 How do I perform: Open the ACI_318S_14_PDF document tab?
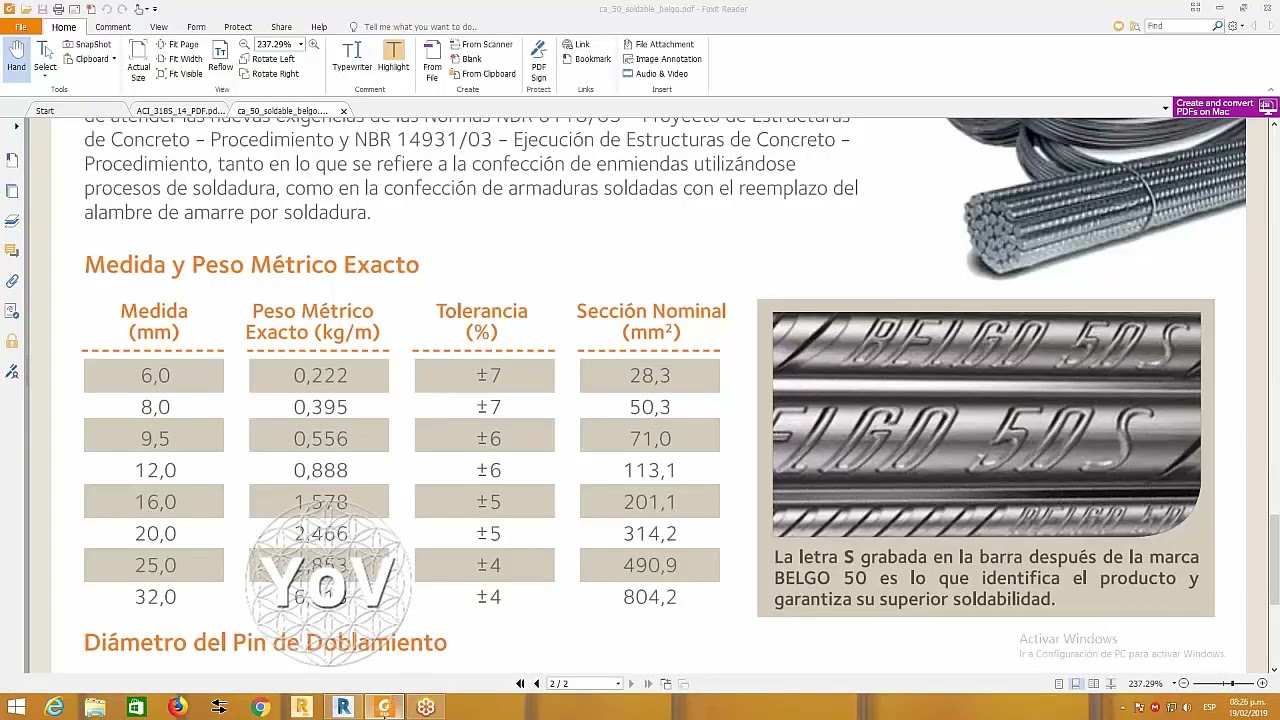pyautogui.click(x=181, y=111)
